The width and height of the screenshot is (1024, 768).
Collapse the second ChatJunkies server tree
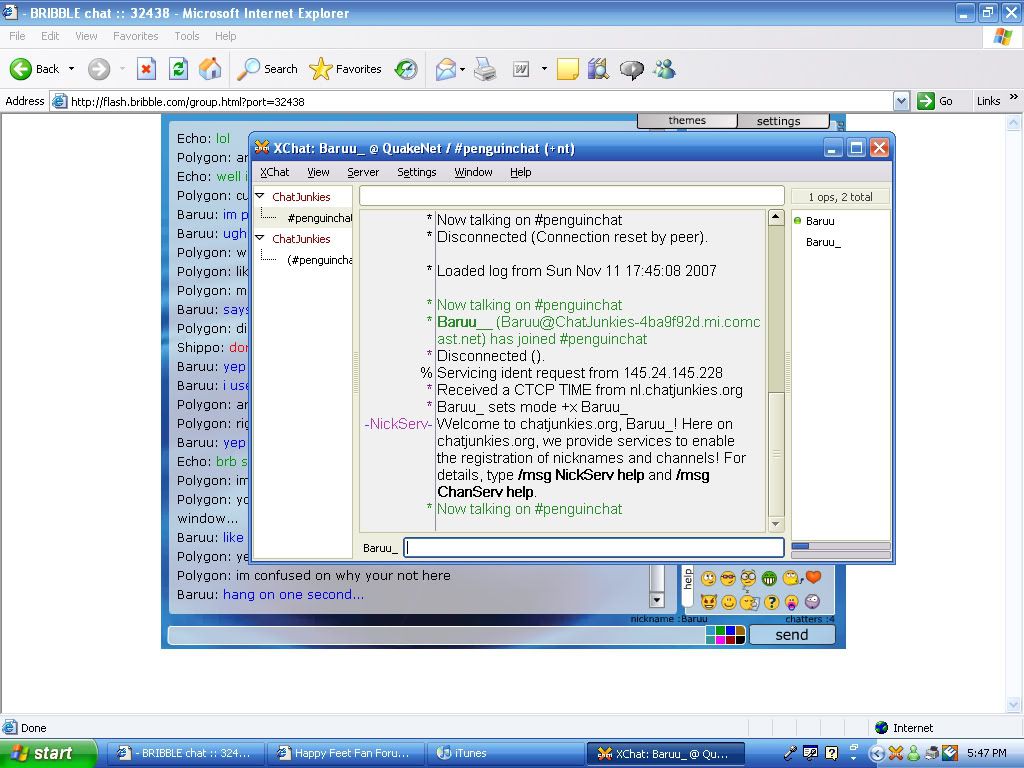(260, 238)
